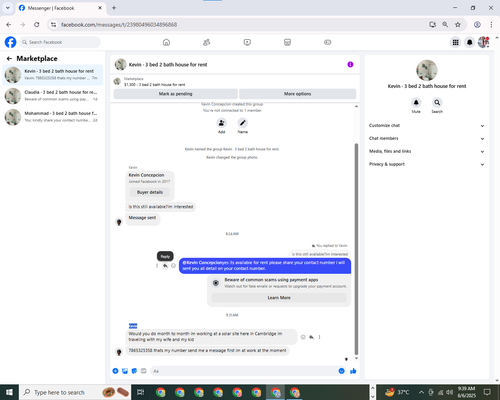
Task: Open the Marketplace icon in top navigation
Action: [287, 42]
